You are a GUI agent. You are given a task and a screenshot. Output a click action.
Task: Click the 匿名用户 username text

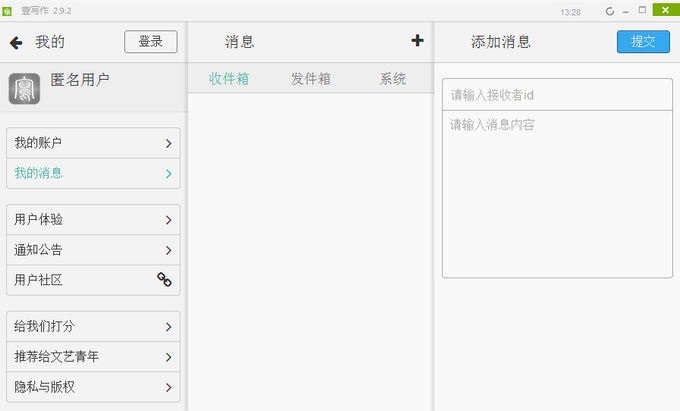tap(80, 80)
